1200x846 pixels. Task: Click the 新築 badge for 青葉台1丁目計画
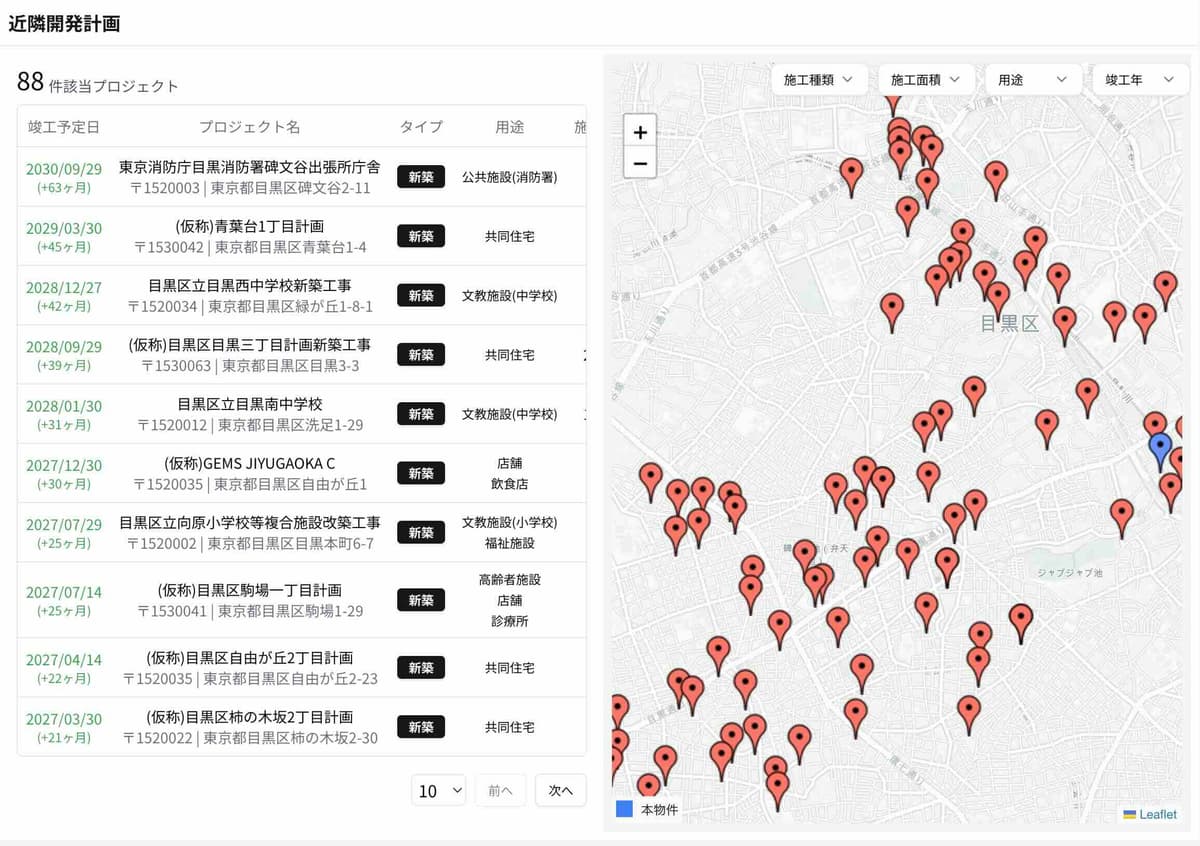click(421, 236)
